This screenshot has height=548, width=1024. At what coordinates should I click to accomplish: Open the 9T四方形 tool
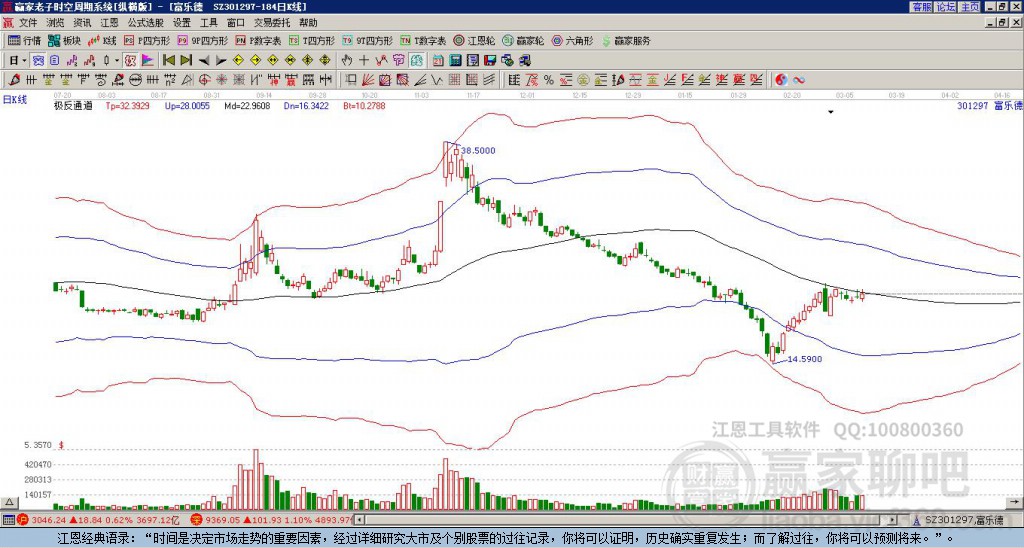(367, 40)
